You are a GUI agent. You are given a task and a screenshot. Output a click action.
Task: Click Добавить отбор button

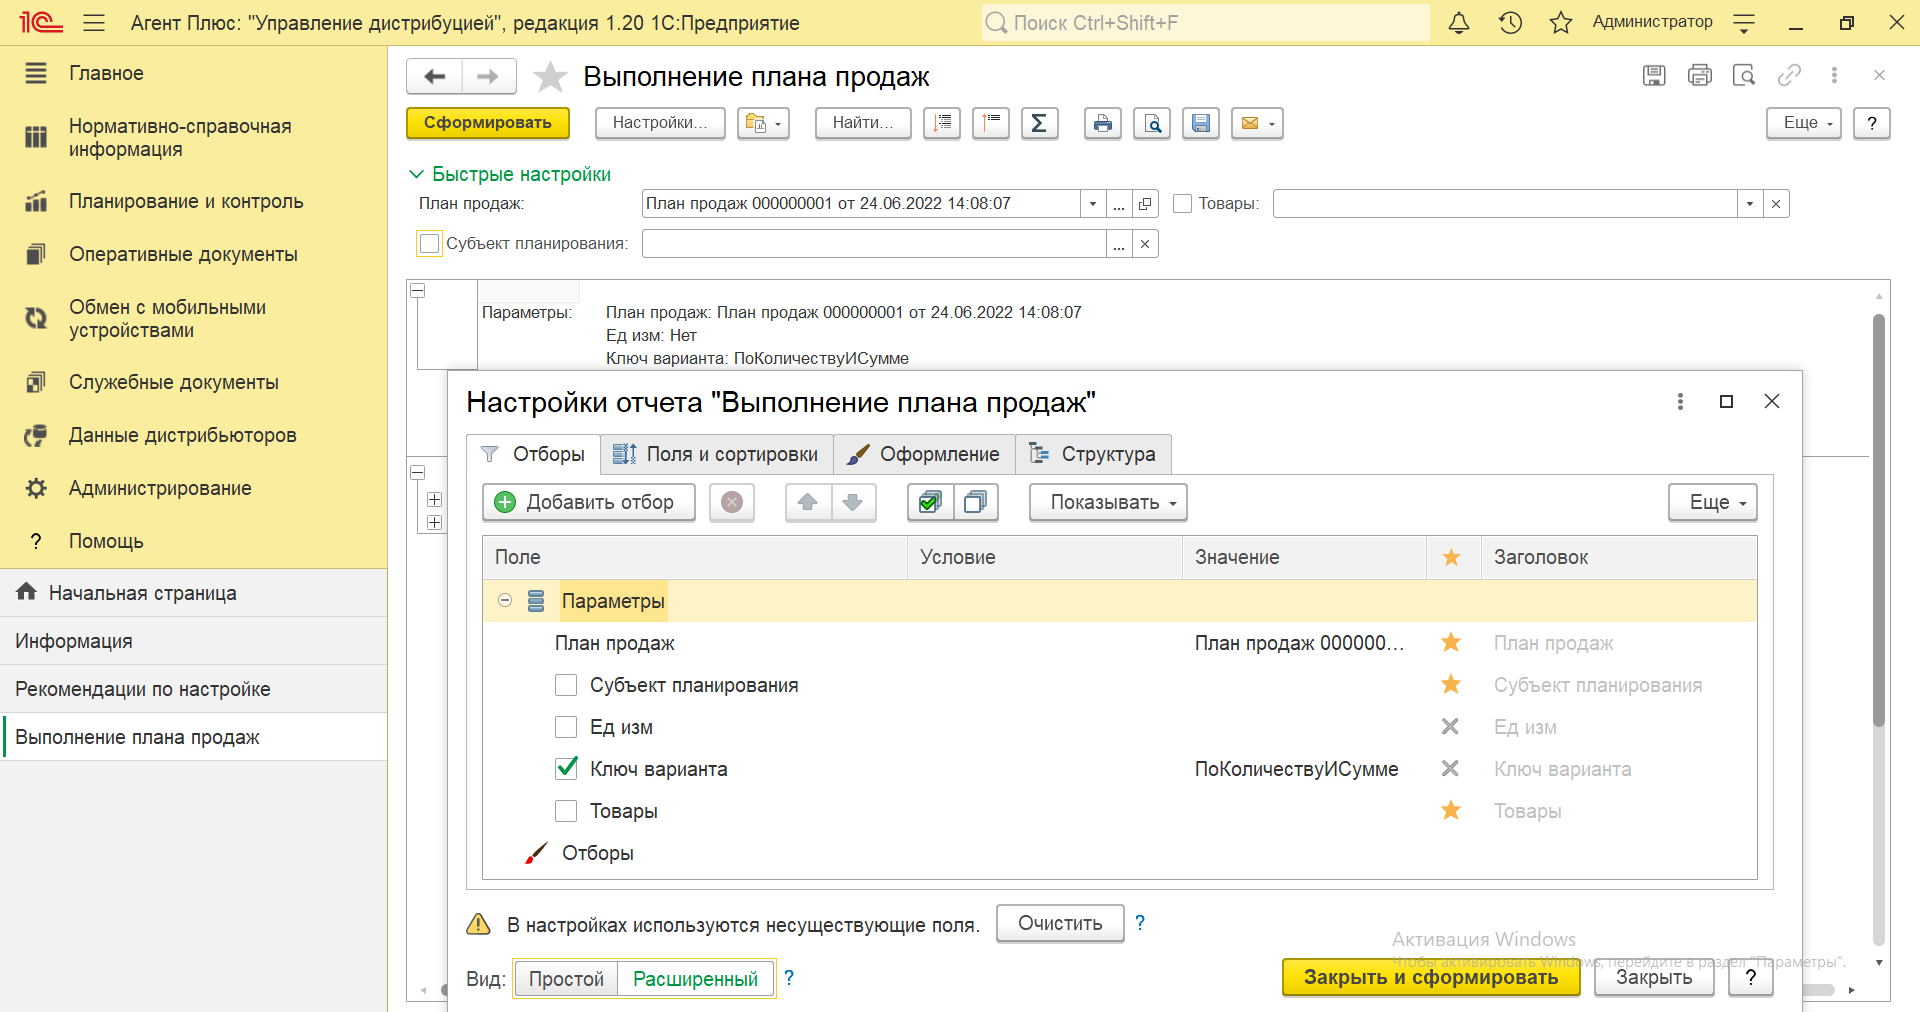(x=589, y=502)
